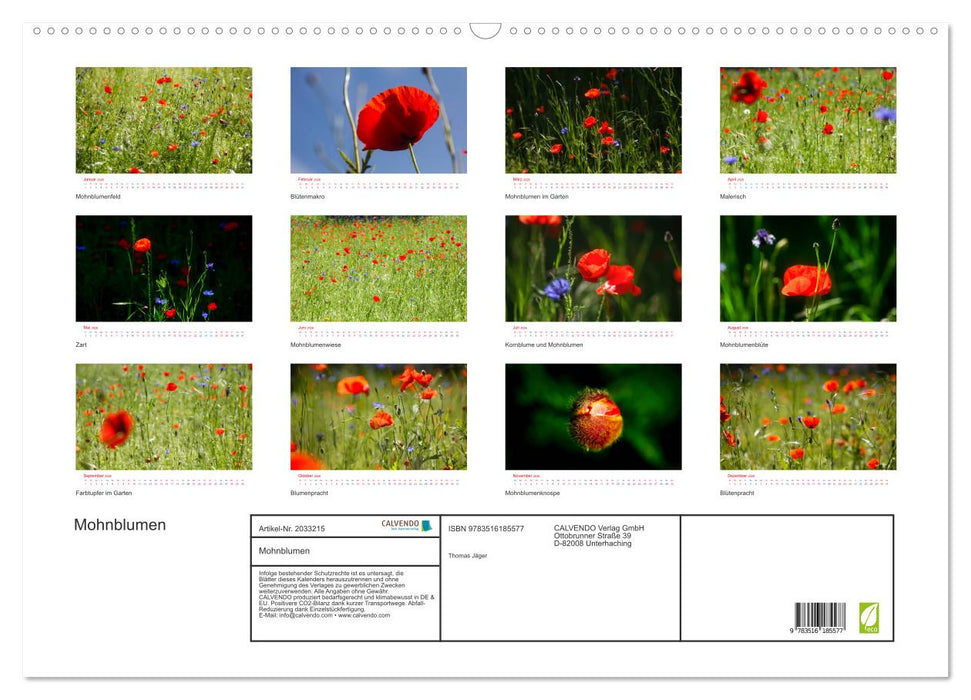Click the Blumenpracht October photo
Viewport: 971px width, 700px height.
click(378, 417)
